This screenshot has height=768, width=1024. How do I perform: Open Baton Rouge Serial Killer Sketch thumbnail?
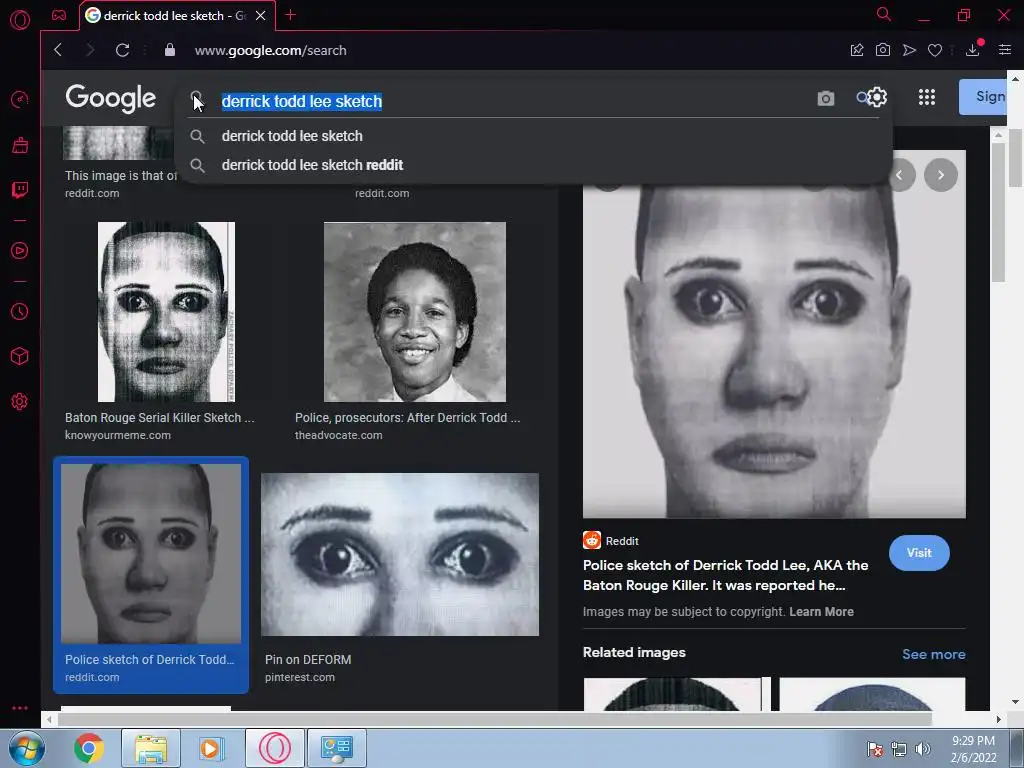point(166,312)
